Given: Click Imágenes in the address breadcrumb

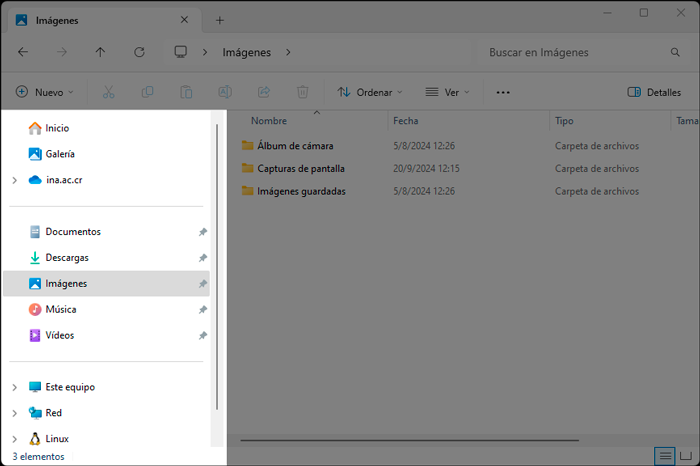Looking at the screenshot, I should coord(246,52).
